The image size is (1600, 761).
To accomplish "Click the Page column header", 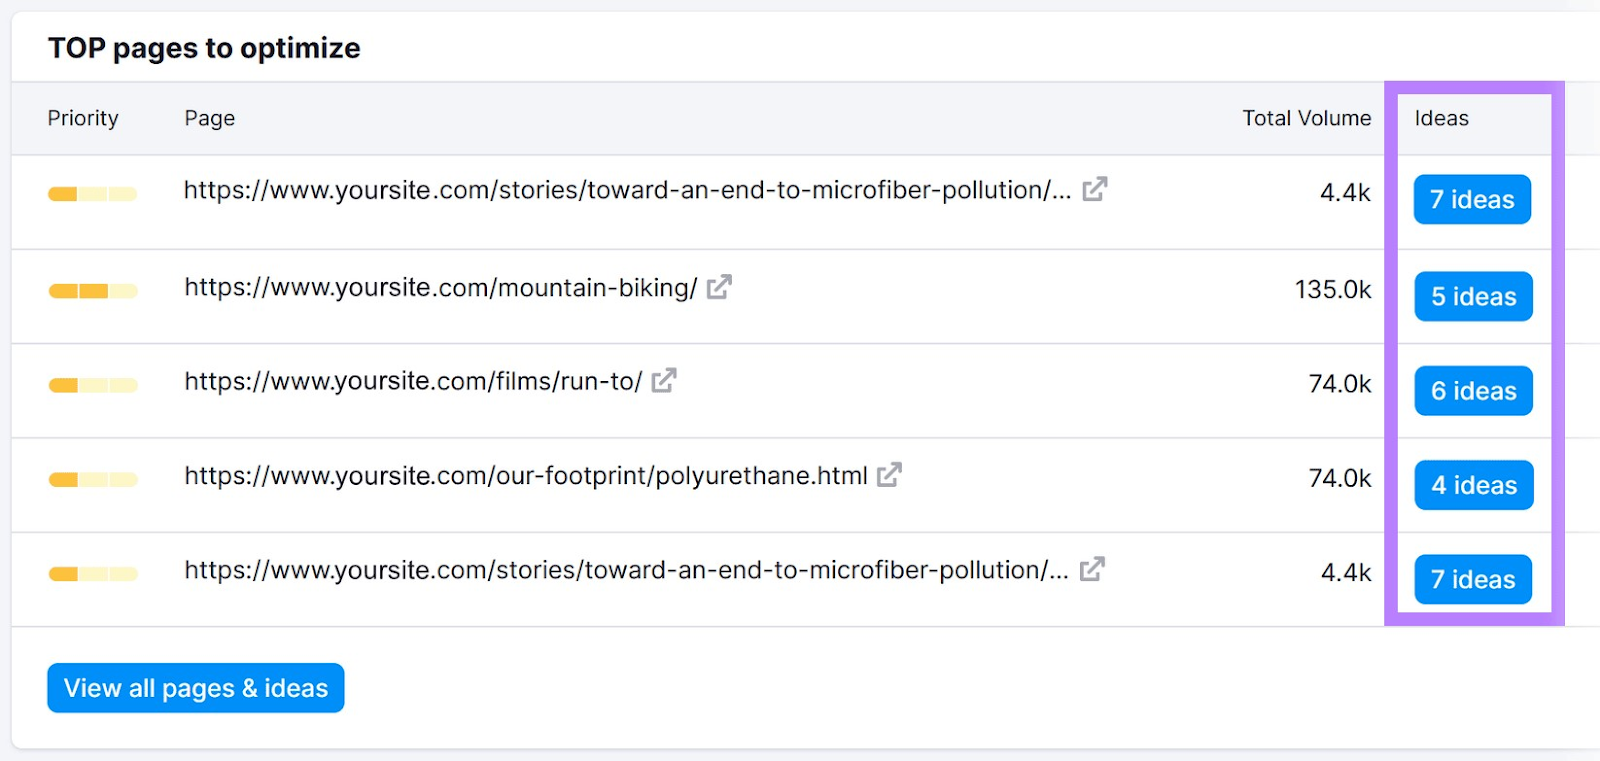I will (210, 118).
